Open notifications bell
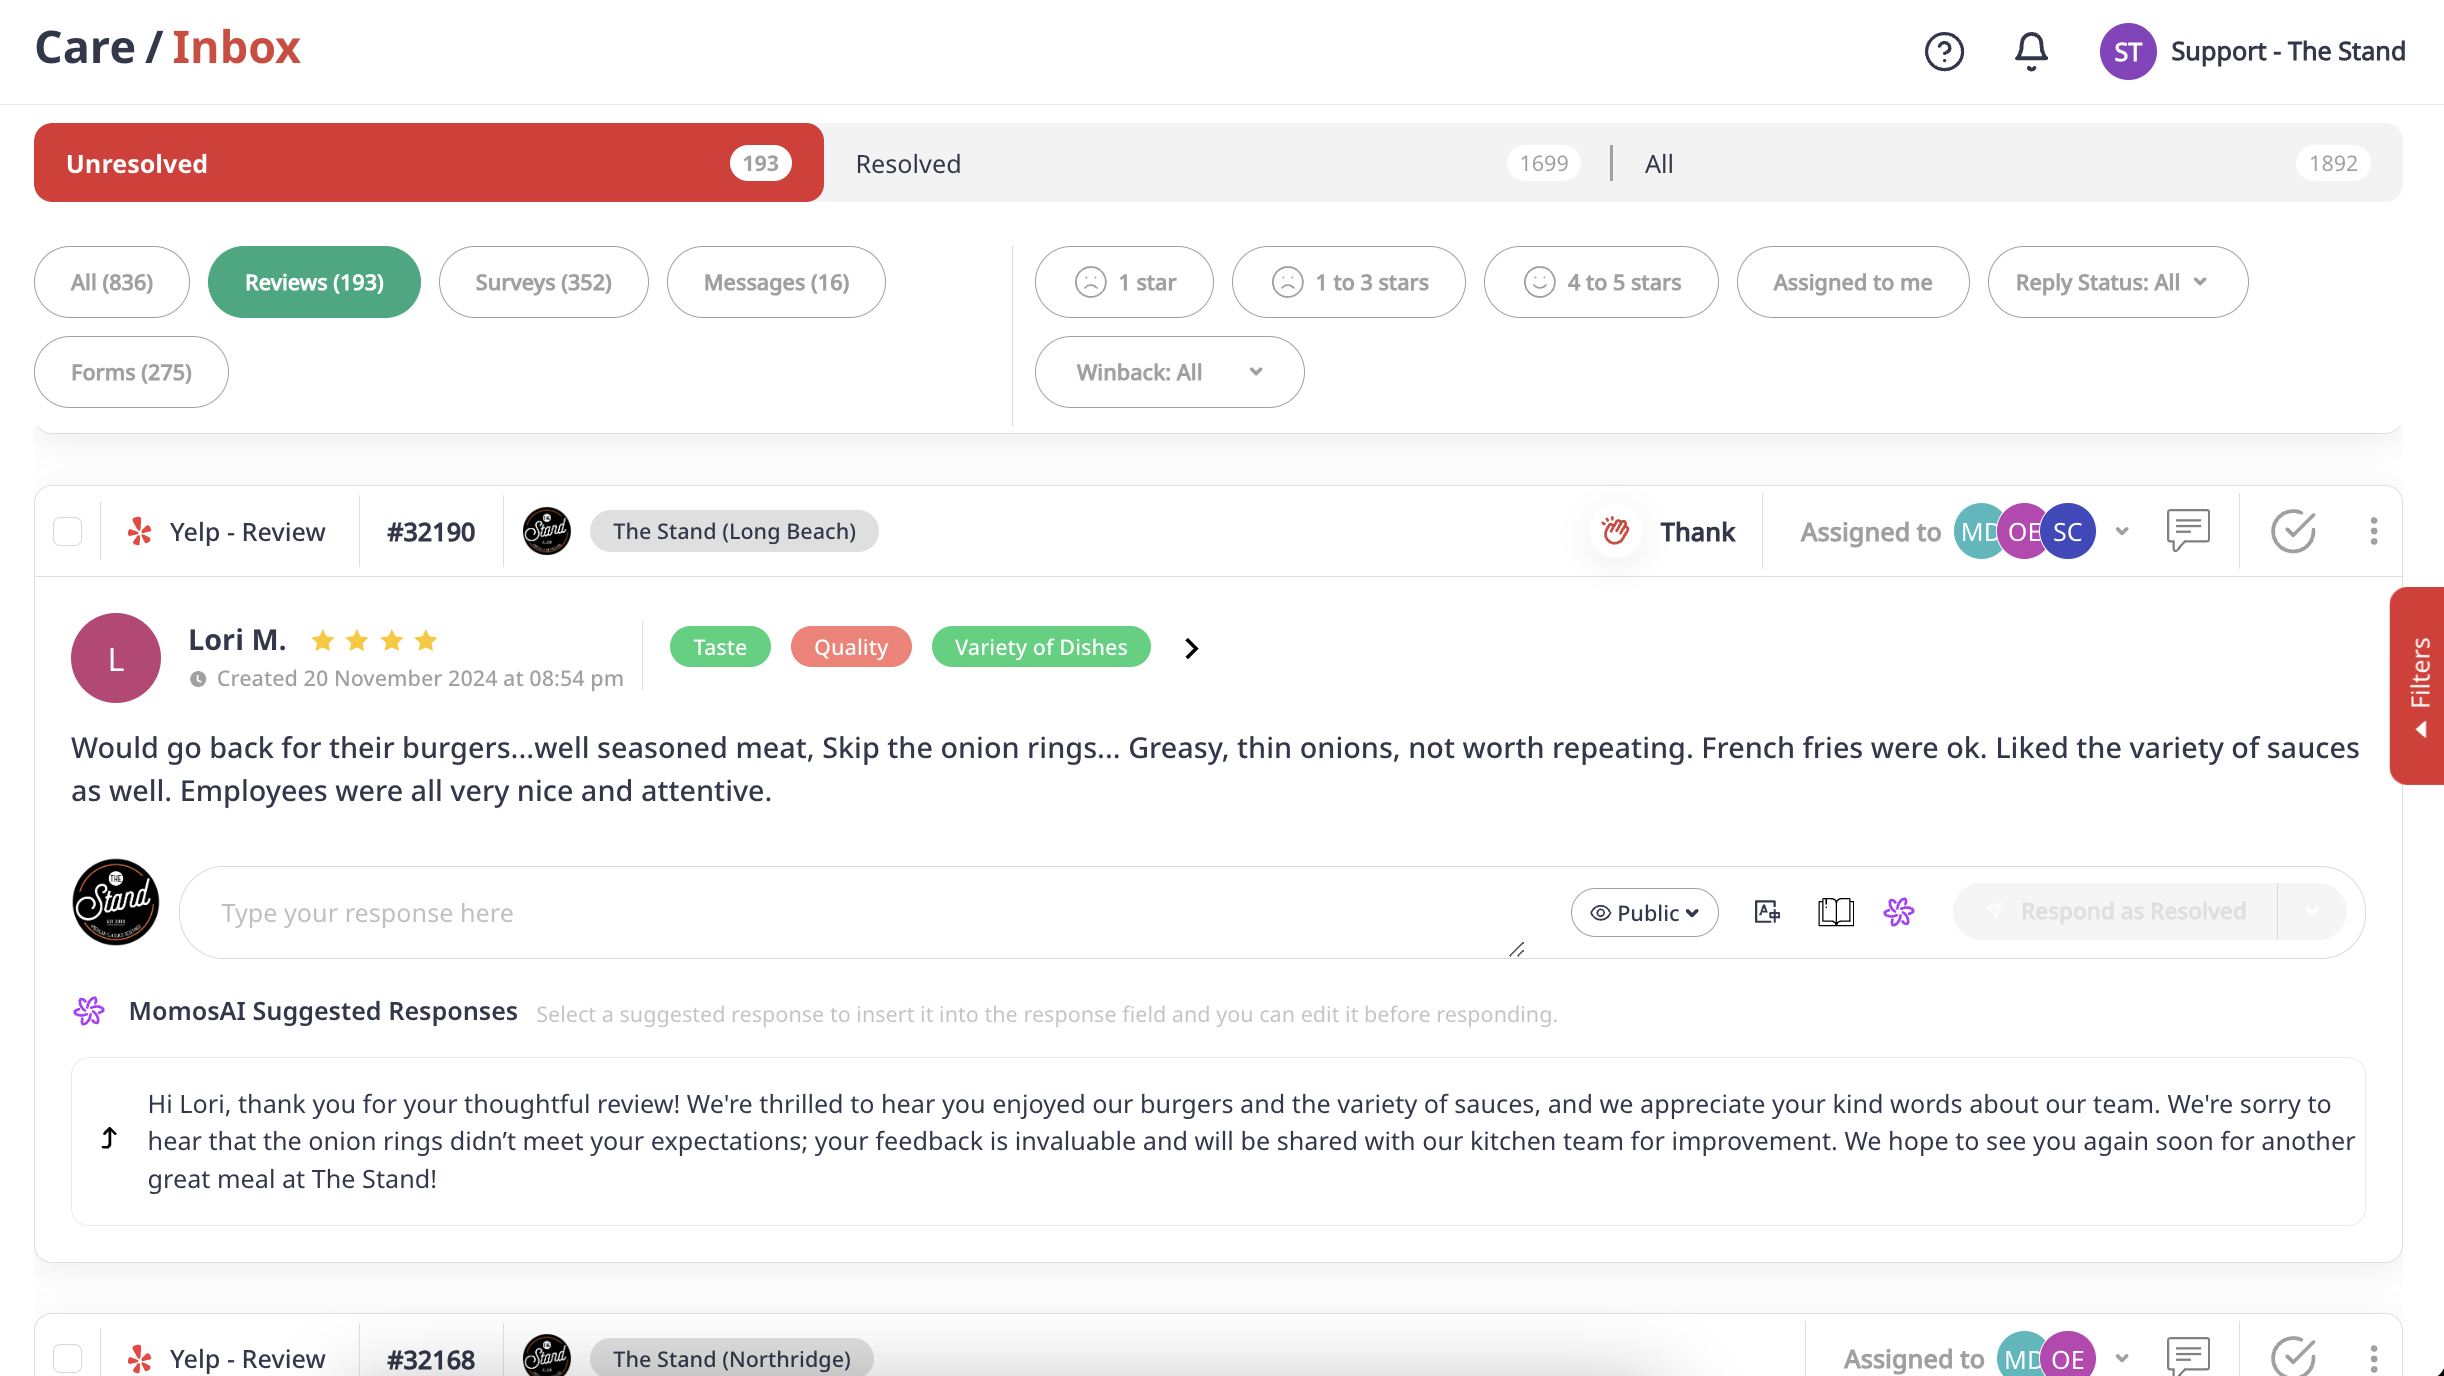This screenshot has height=1376, width=2444. [x=2031, y=51]
